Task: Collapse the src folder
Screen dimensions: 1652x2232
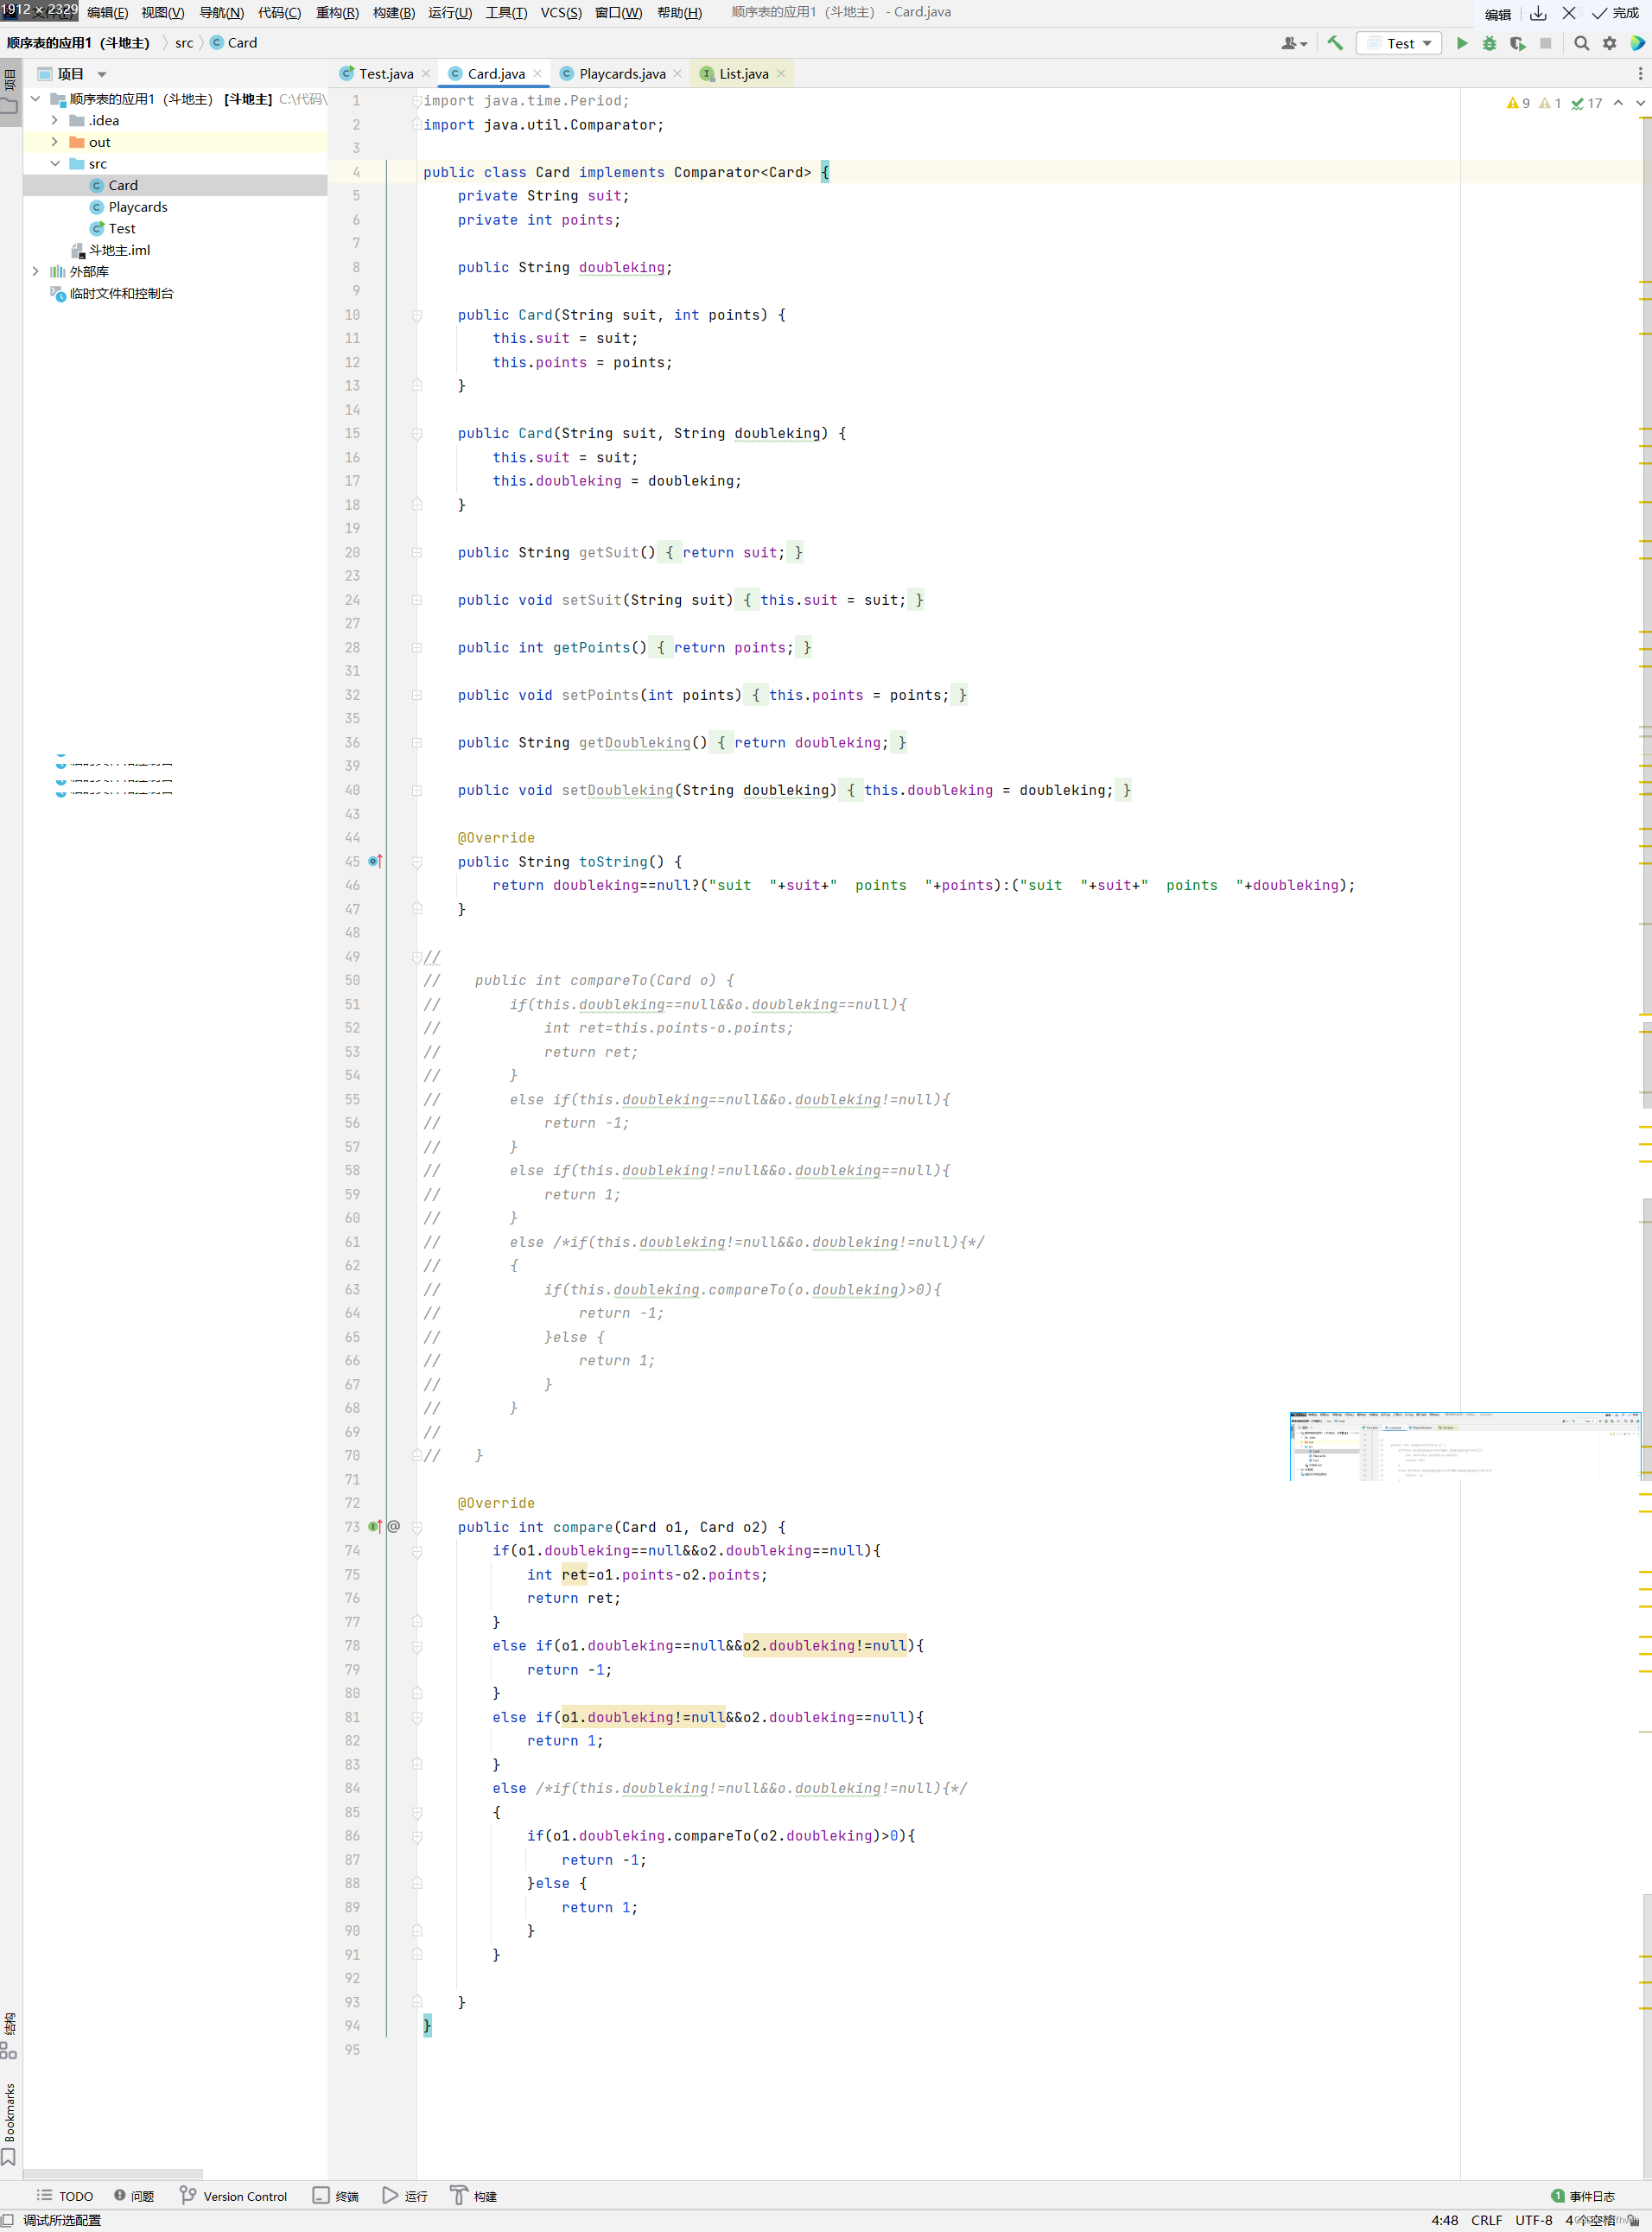Action: pos(55,164)
